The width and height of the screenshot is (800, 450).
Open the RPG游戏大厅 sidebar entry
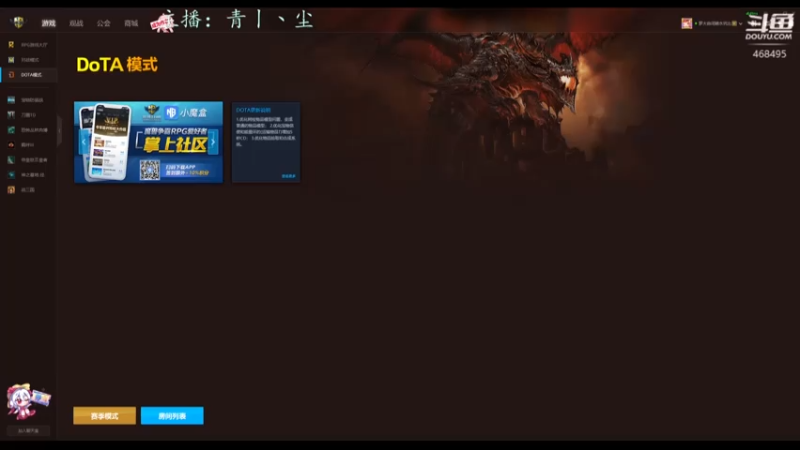(x=29, y=45)
